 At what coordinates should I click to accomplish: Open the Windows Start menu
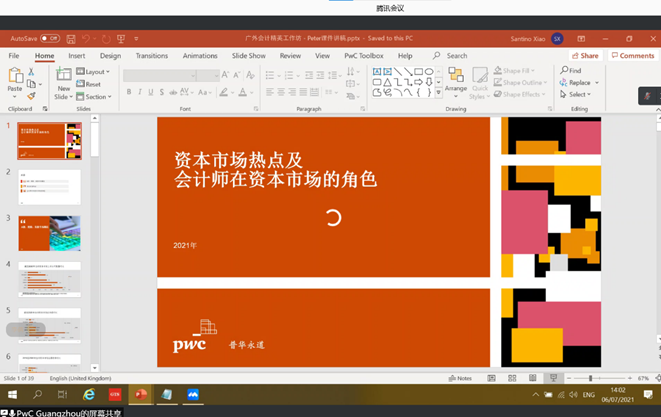pos(11,394)
